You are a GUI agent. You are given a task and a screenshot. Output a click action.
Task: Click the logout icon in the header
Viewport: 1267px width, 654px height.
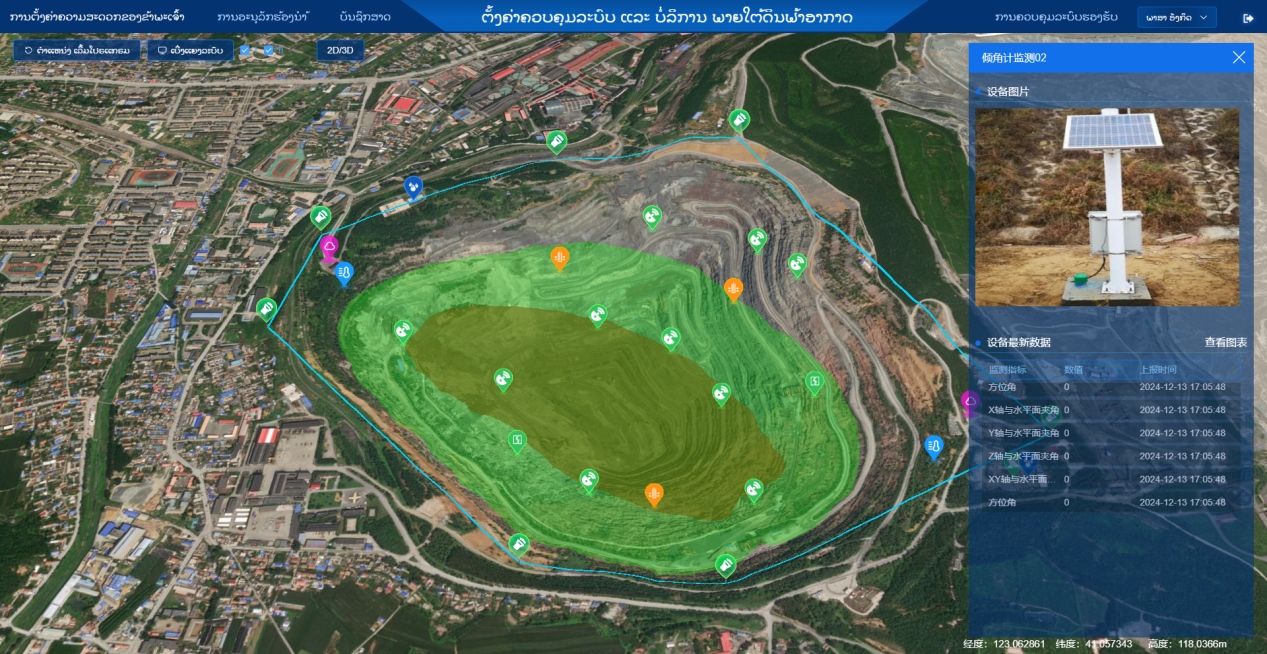click(1247, 18)
